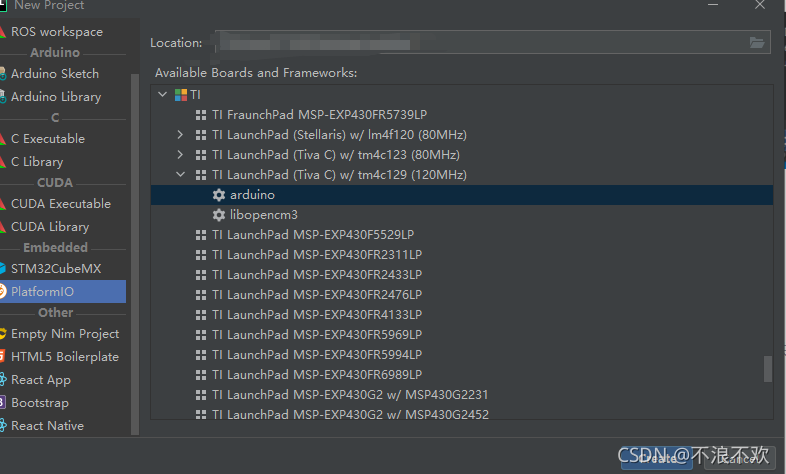Click board icon of MSP-EXP430FR2433LP

201,275
